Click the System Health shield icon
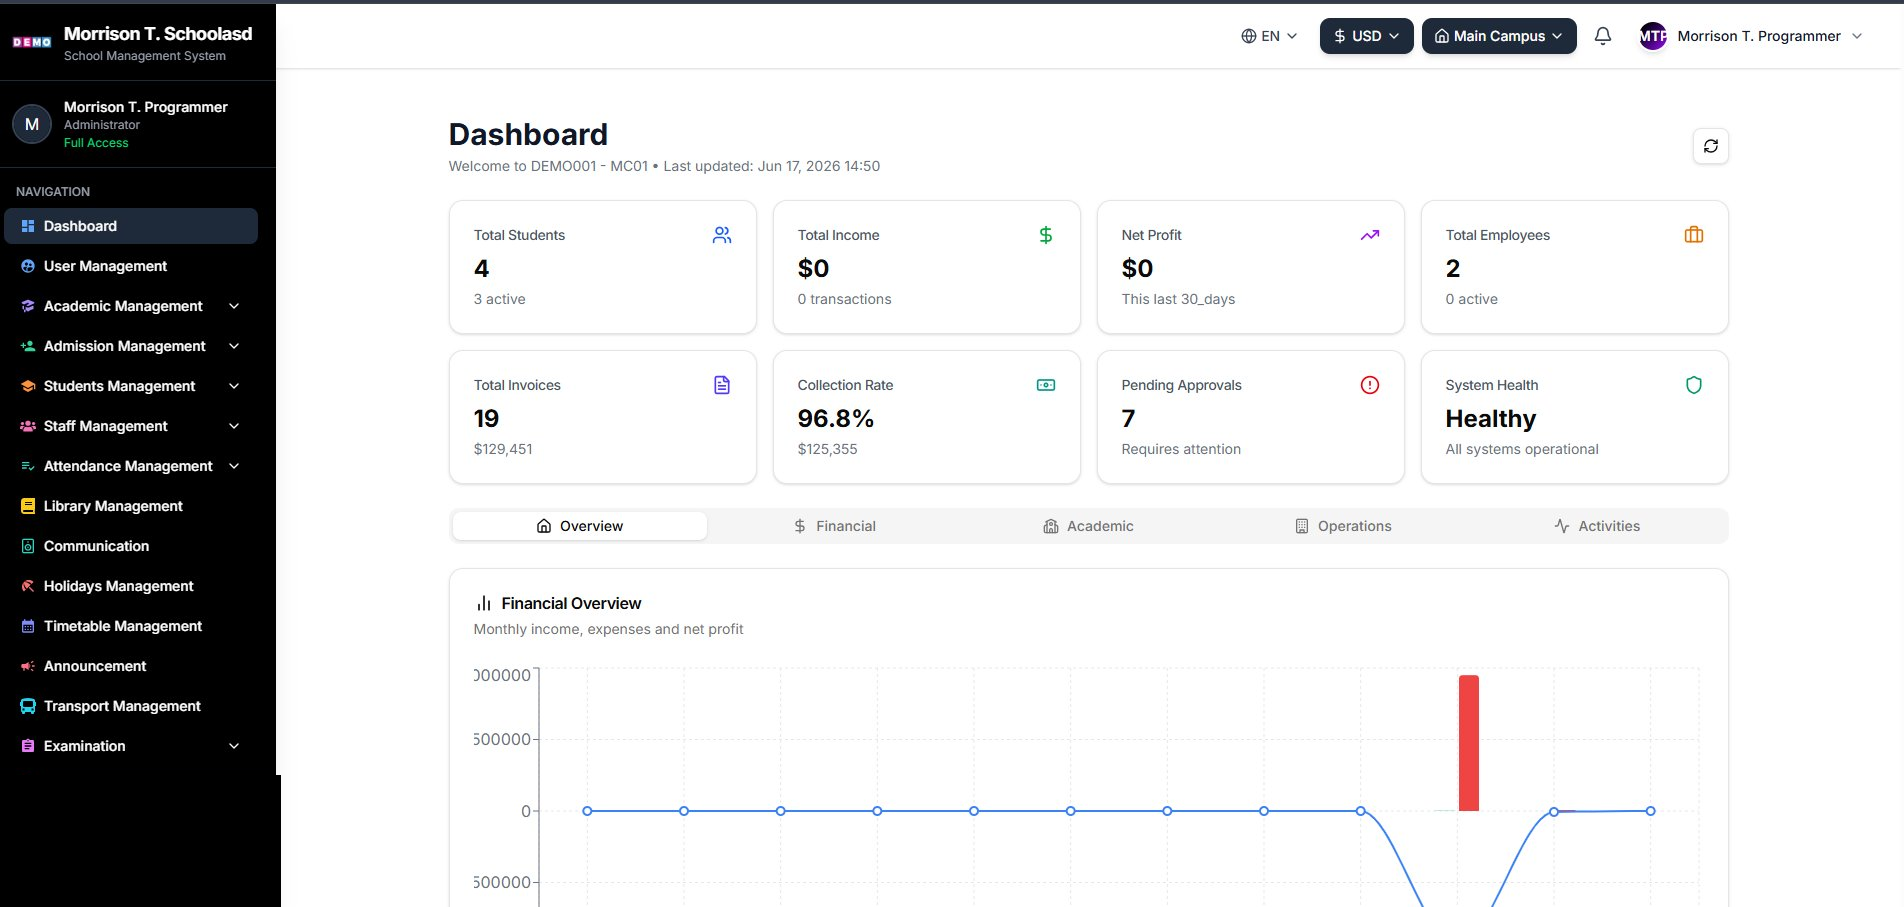 [x=1694, y=385]
